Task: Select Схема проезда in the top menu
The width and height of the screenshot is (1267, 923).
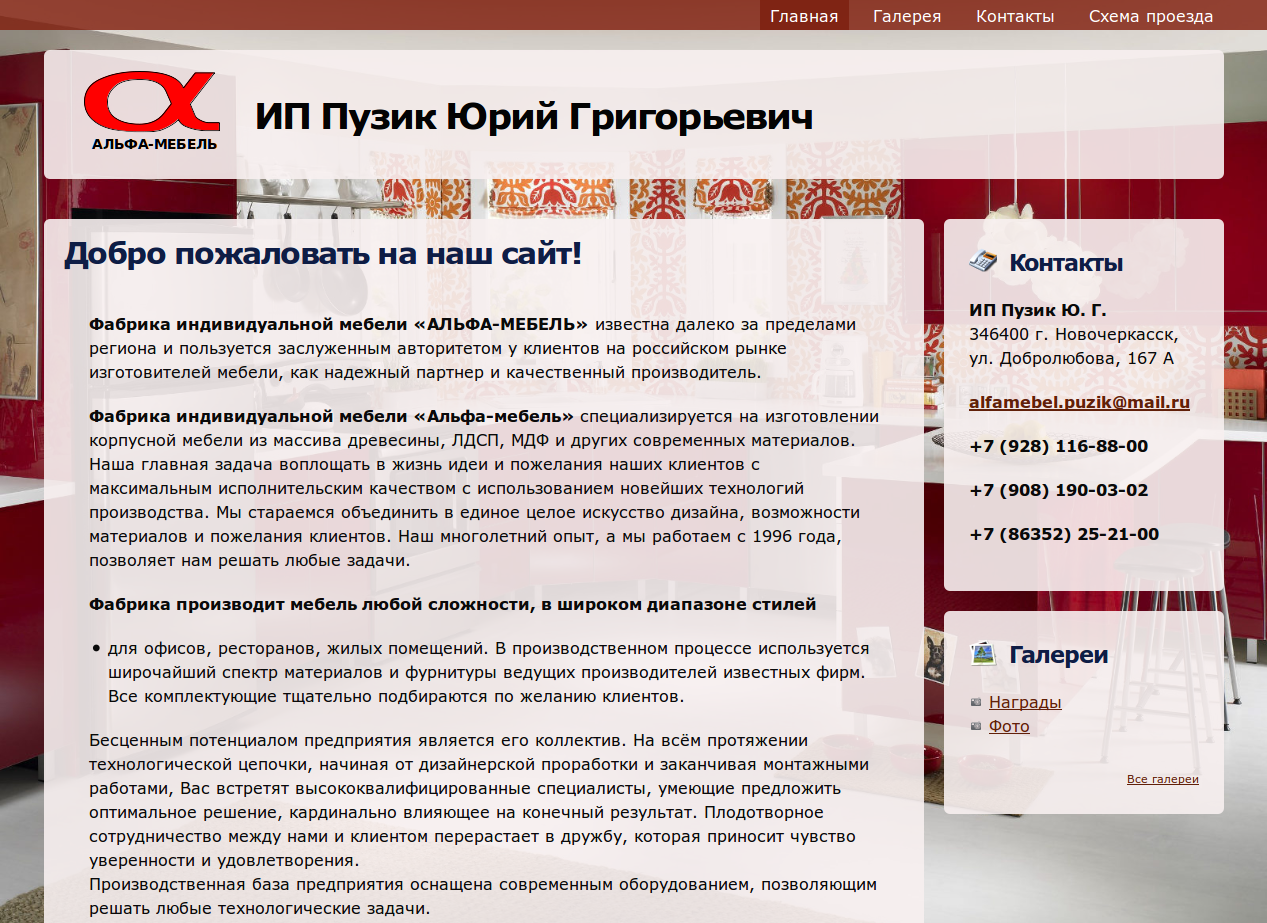Action: coord(1150,16)
